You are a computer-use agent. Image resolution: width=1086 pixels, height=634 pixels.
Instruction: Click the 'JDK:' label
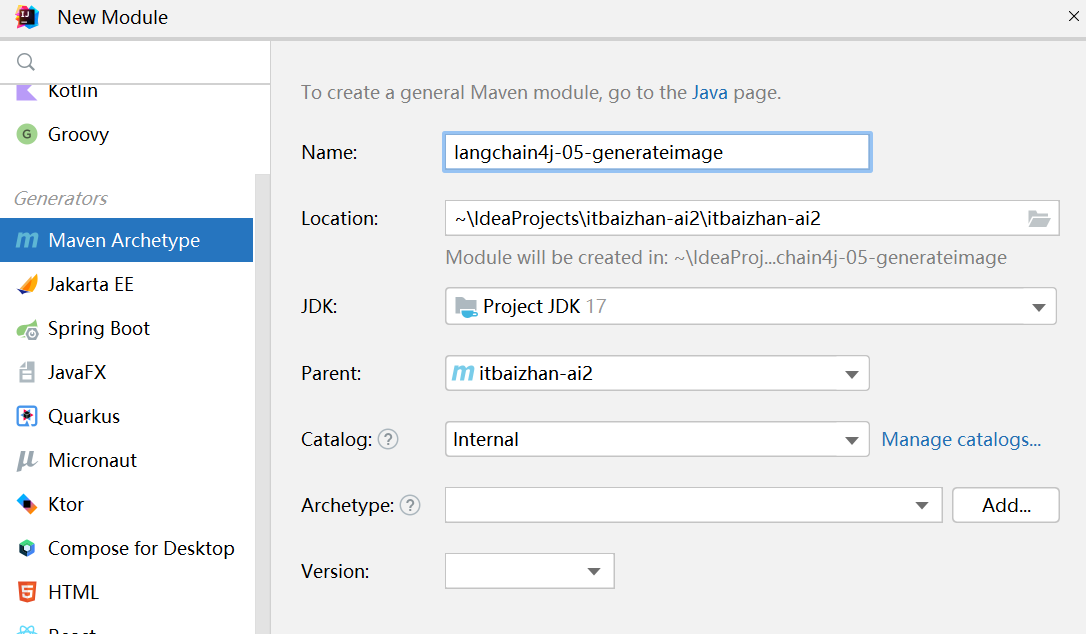coord(319,306)
